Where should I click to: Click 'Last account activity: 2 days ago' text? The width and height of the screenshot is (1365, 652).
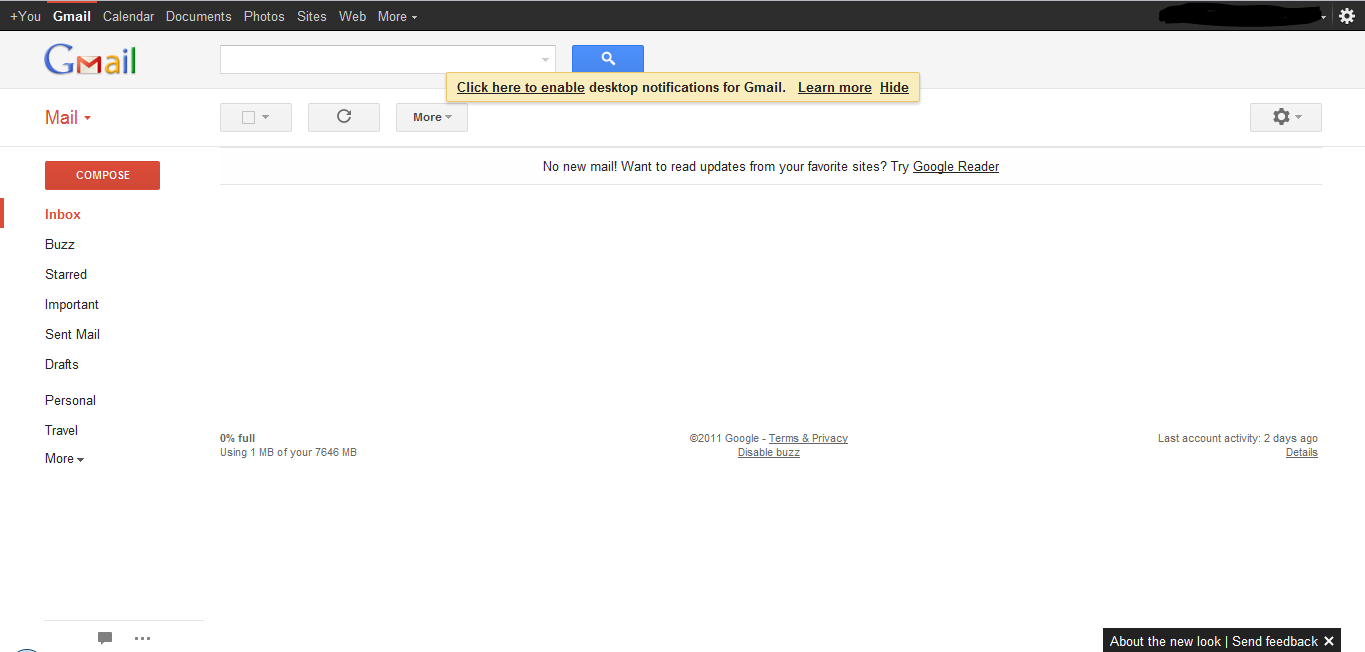coord(1238,438)
